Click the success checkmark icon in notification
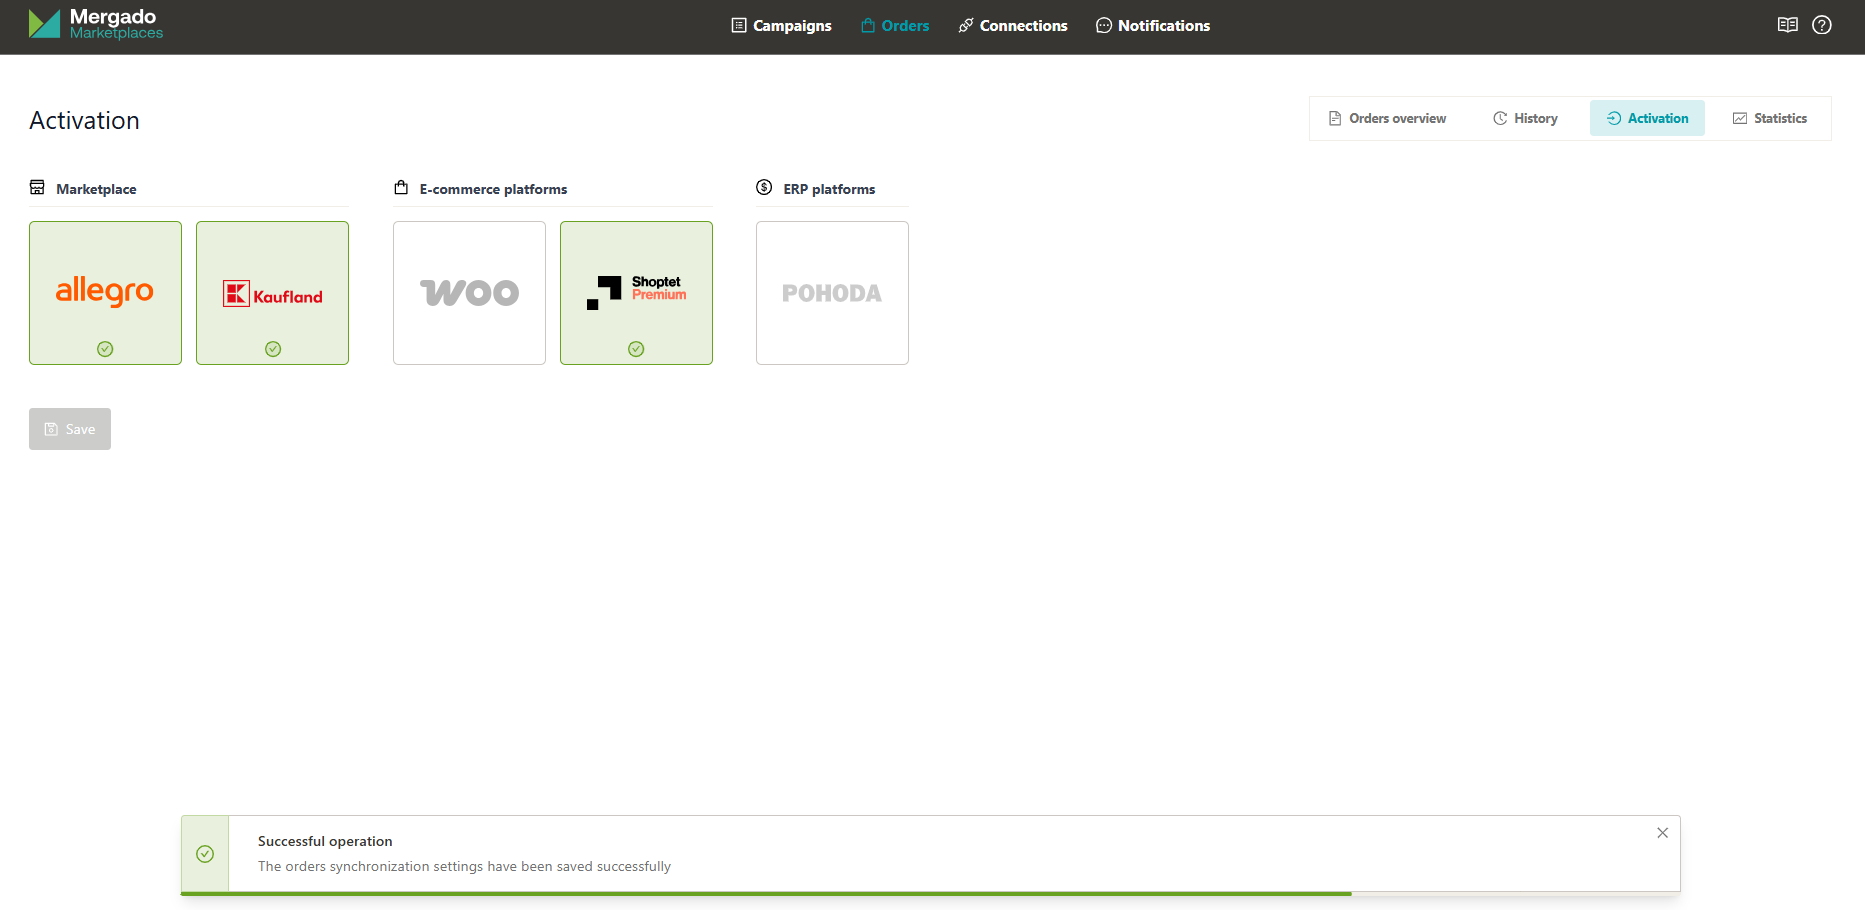 205,854
